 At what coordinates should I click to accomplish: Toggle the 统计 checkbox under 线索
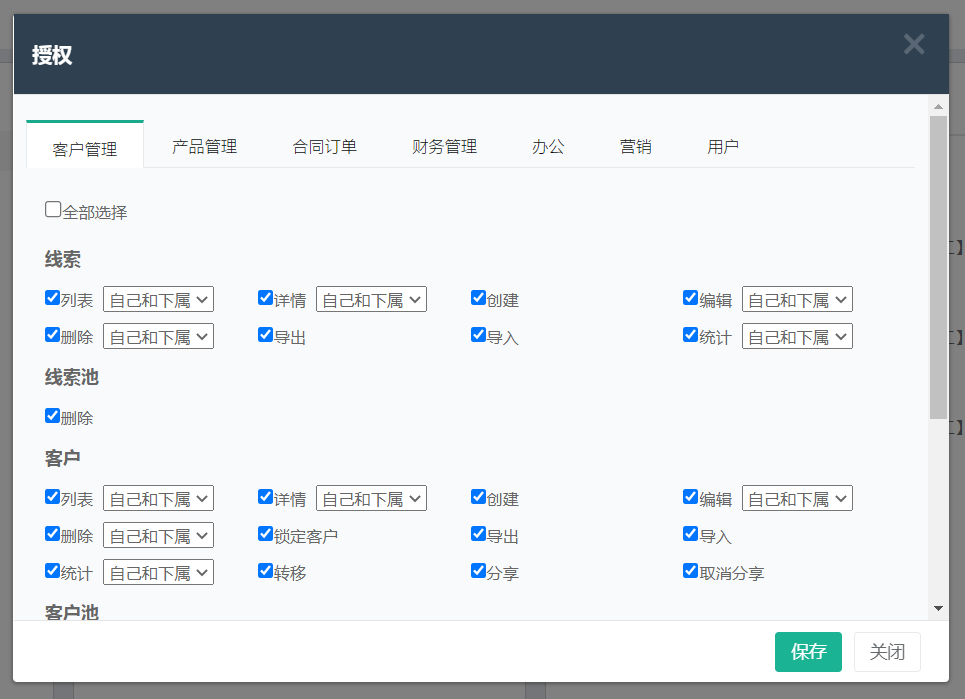tap(691, 335)
